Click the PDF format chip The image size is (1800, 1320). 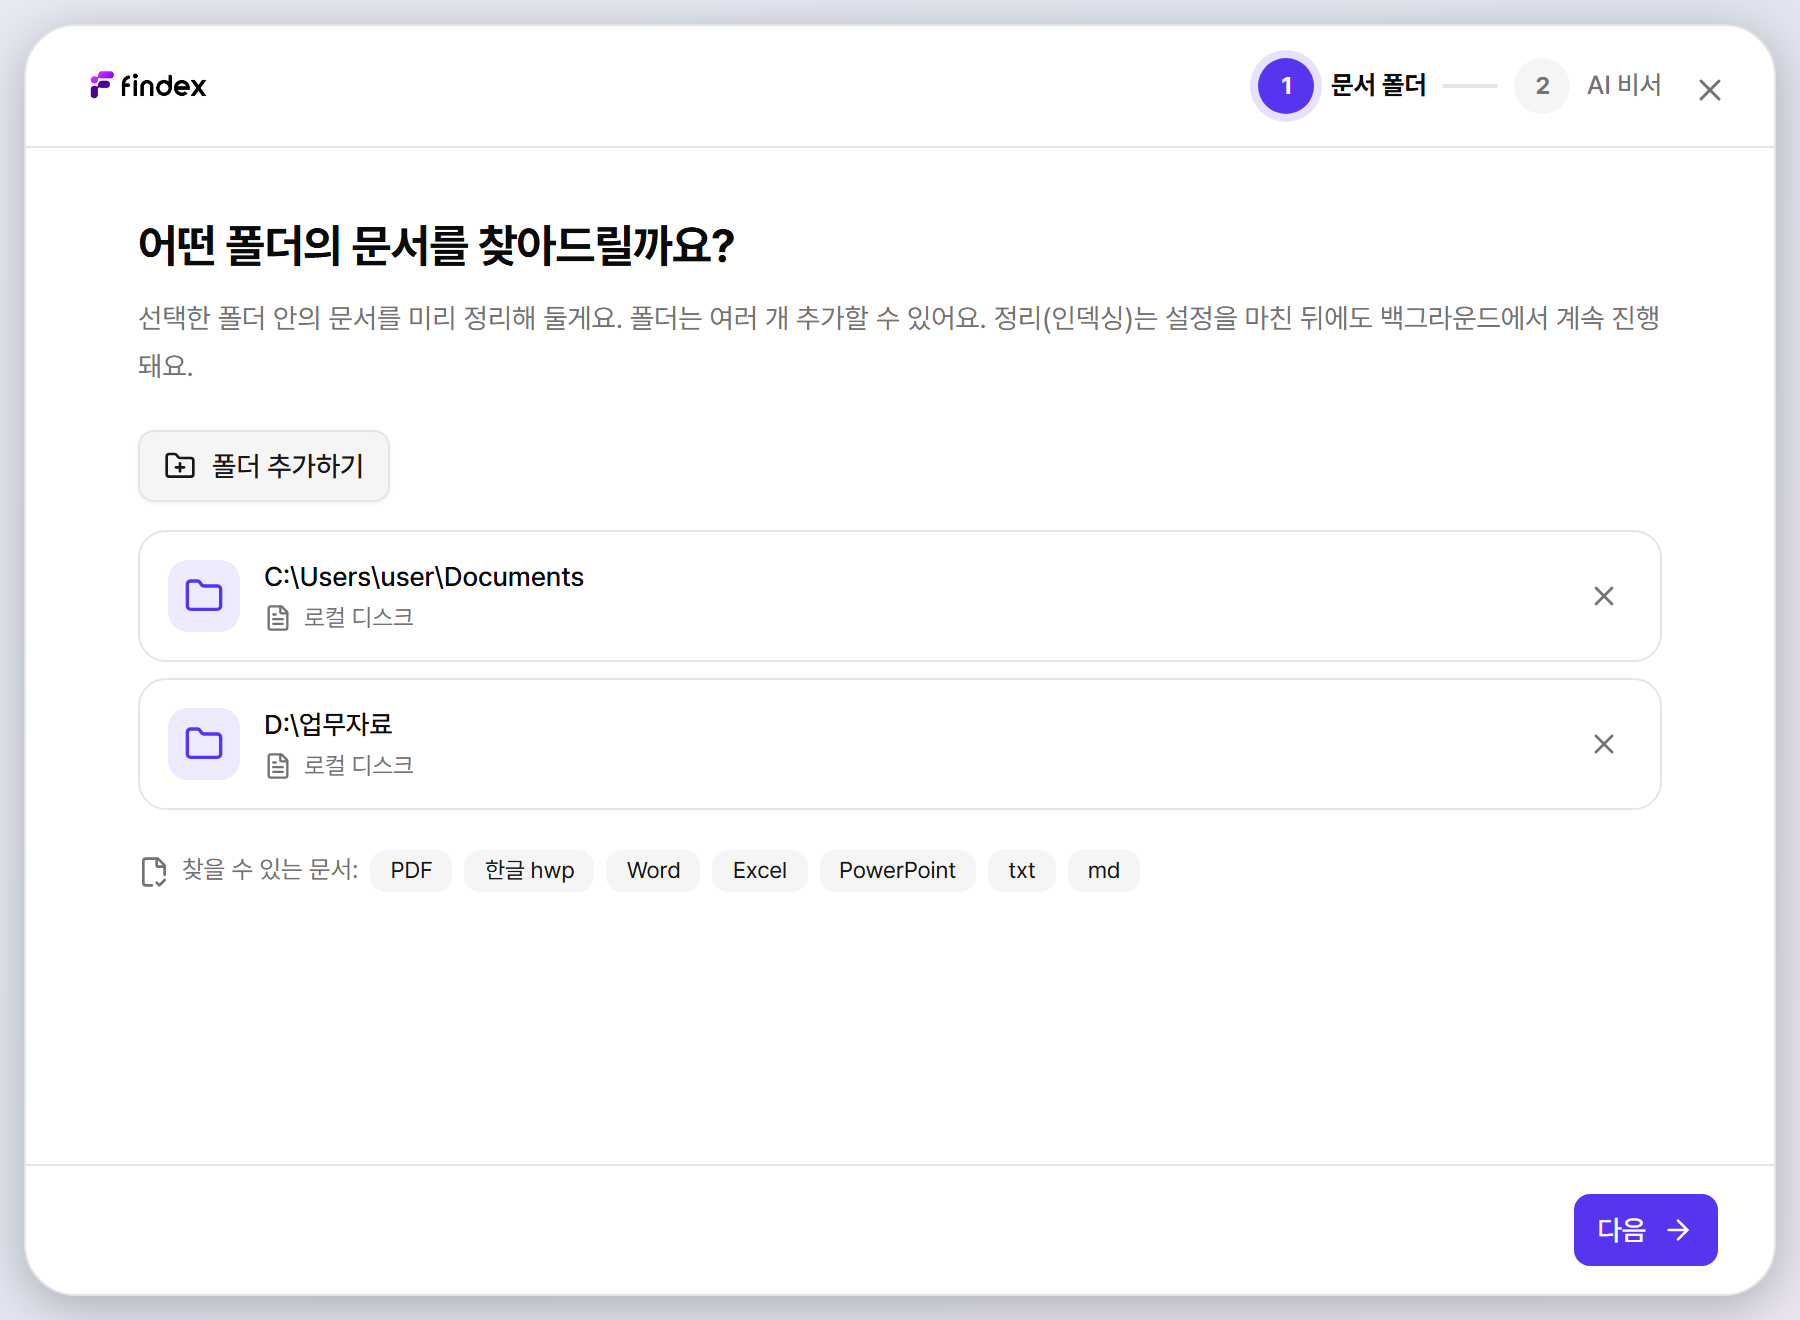[x=411, y=871]
